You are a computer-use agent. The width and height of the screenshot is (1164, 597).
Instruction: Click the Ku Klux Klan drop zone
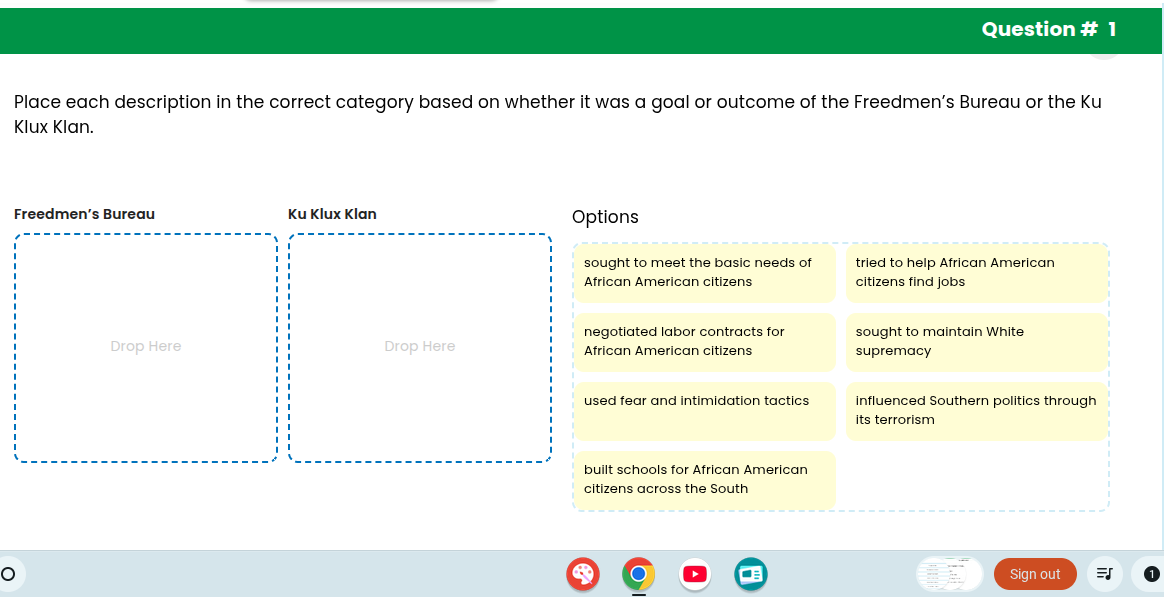pos(419,346)
